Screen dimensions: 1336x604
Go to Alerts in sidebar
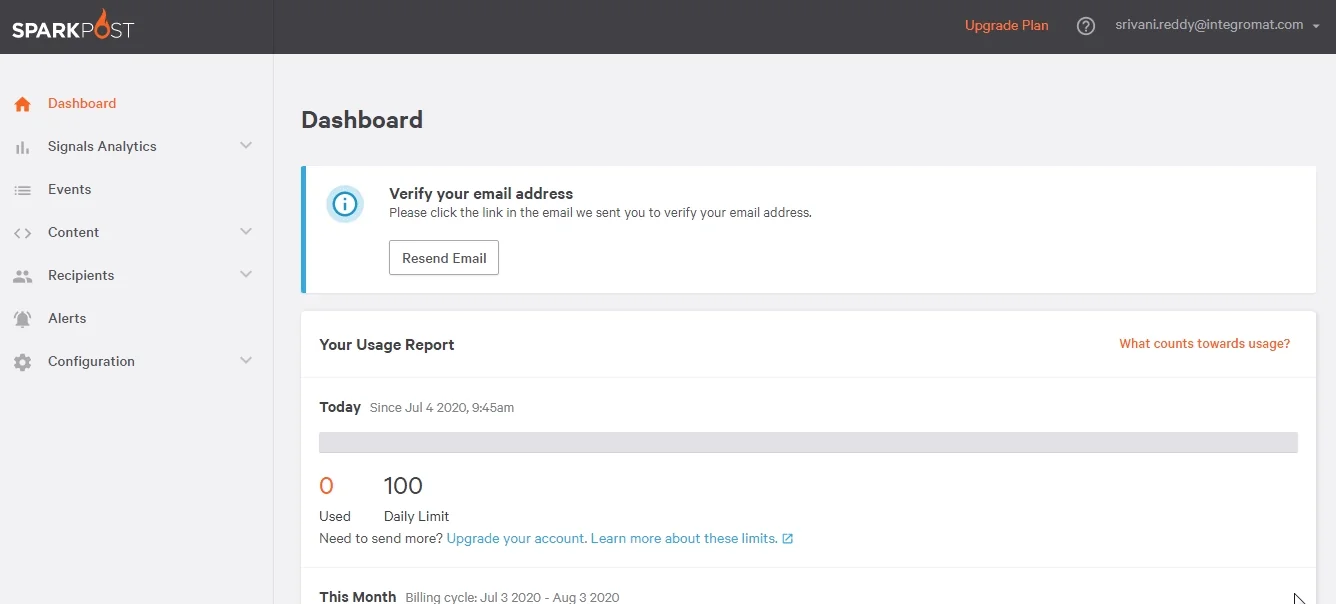[67, 318]
